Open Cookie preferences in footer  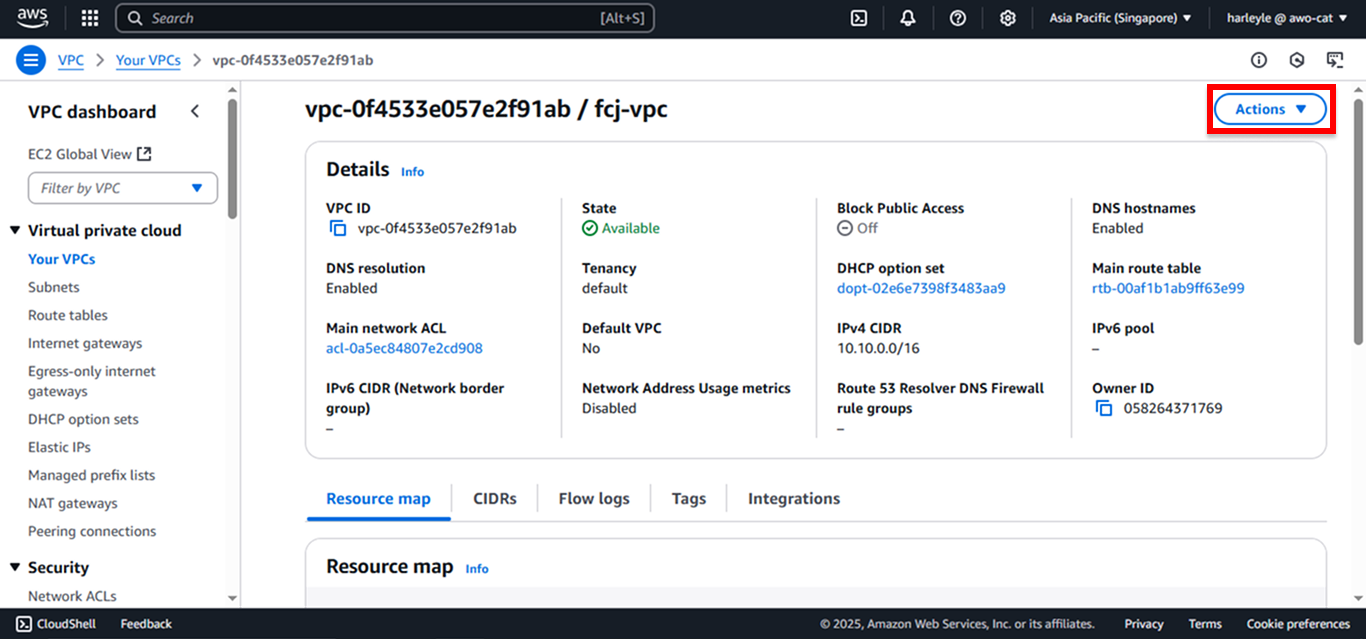(1298, 624)
